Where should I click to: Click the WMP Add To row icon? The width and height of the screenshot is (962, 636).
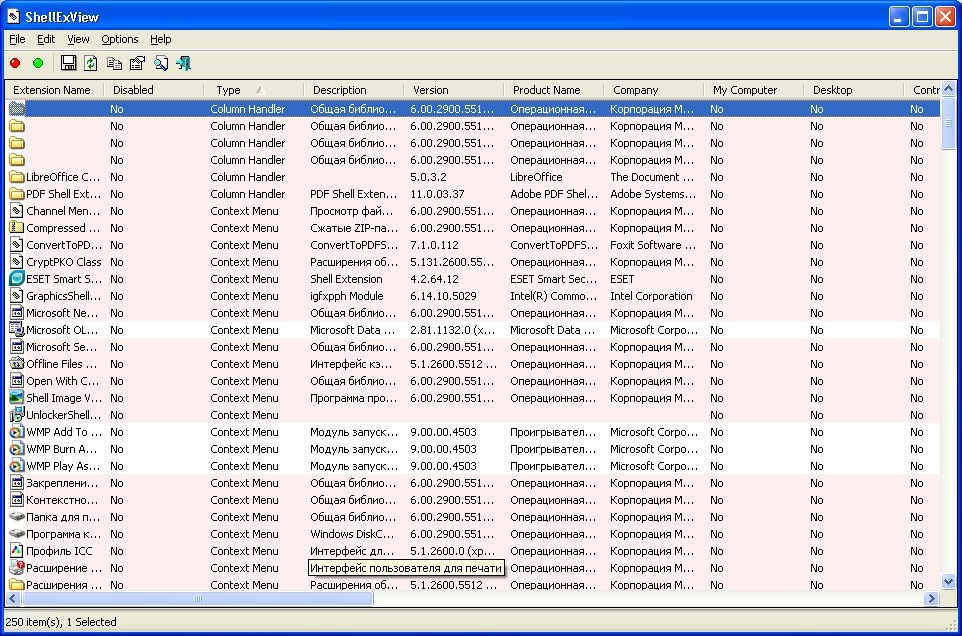[x=17, y=432]
